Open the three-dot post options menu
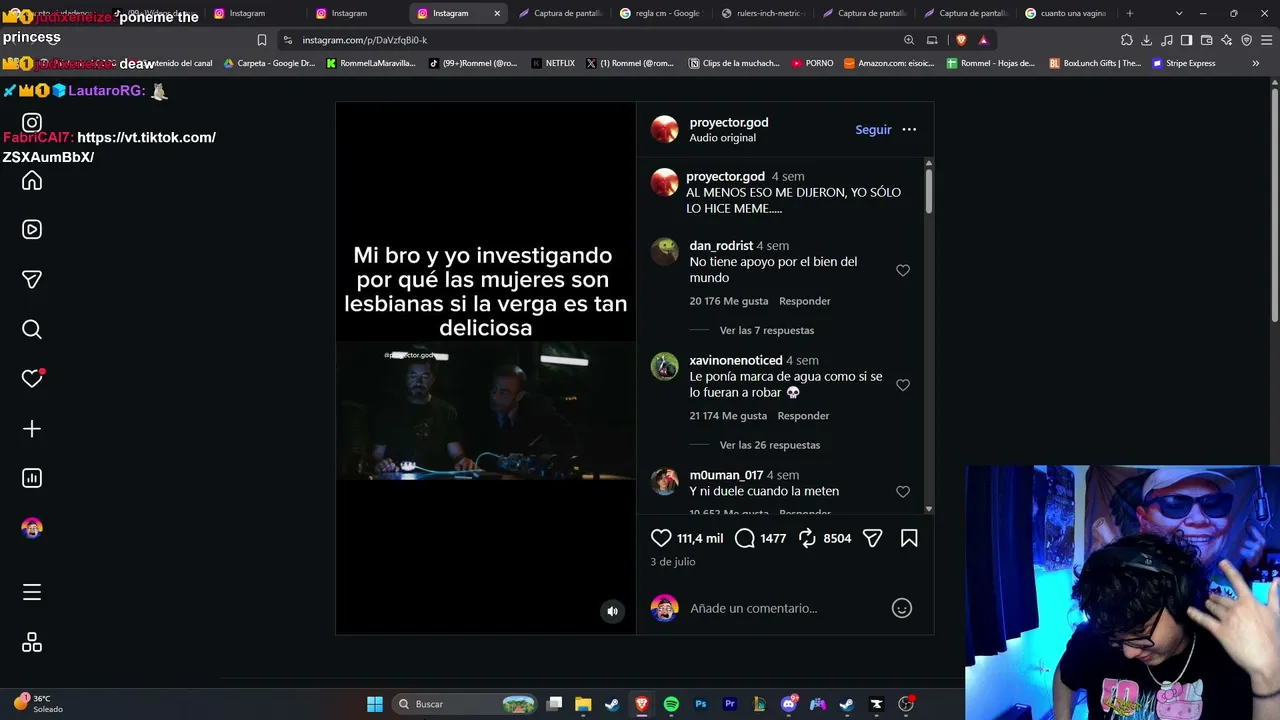 [909, 129]
